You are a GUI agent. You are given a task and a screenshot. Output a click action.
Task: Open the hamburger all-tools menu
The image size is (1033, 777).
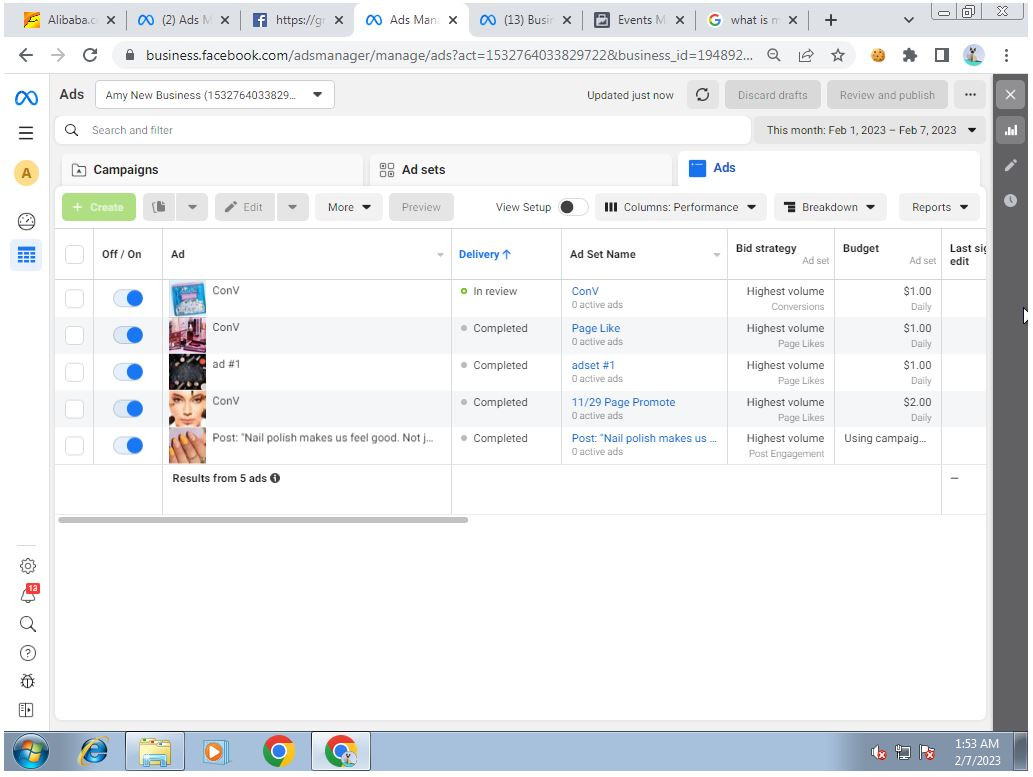click(x=26, y=133)
